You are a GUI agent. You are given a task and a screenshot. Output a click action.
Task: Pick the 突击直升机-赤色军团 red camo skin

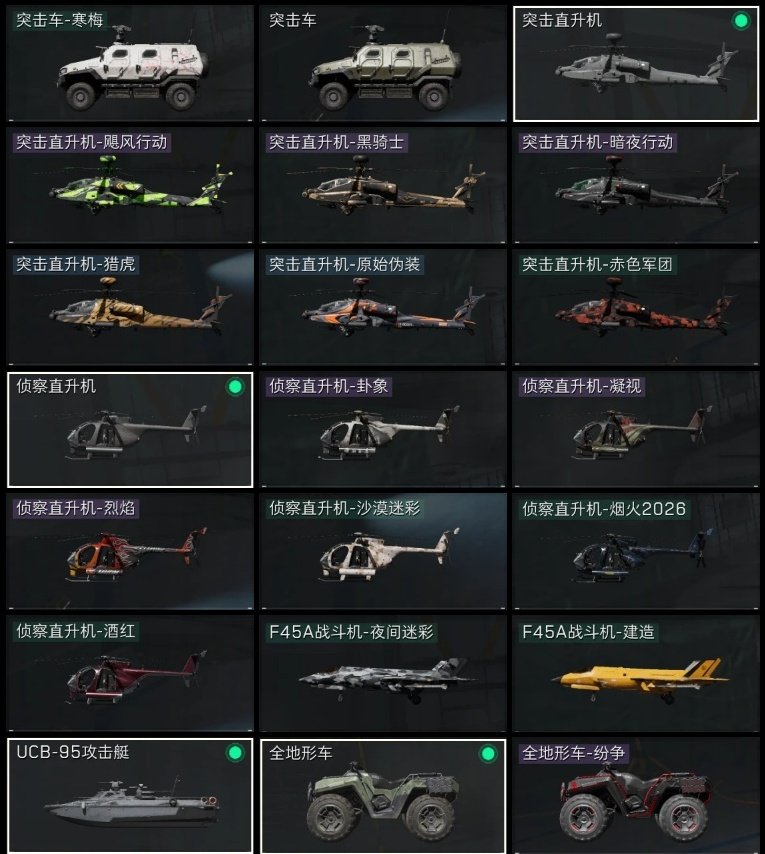click(x=636, y=307)
